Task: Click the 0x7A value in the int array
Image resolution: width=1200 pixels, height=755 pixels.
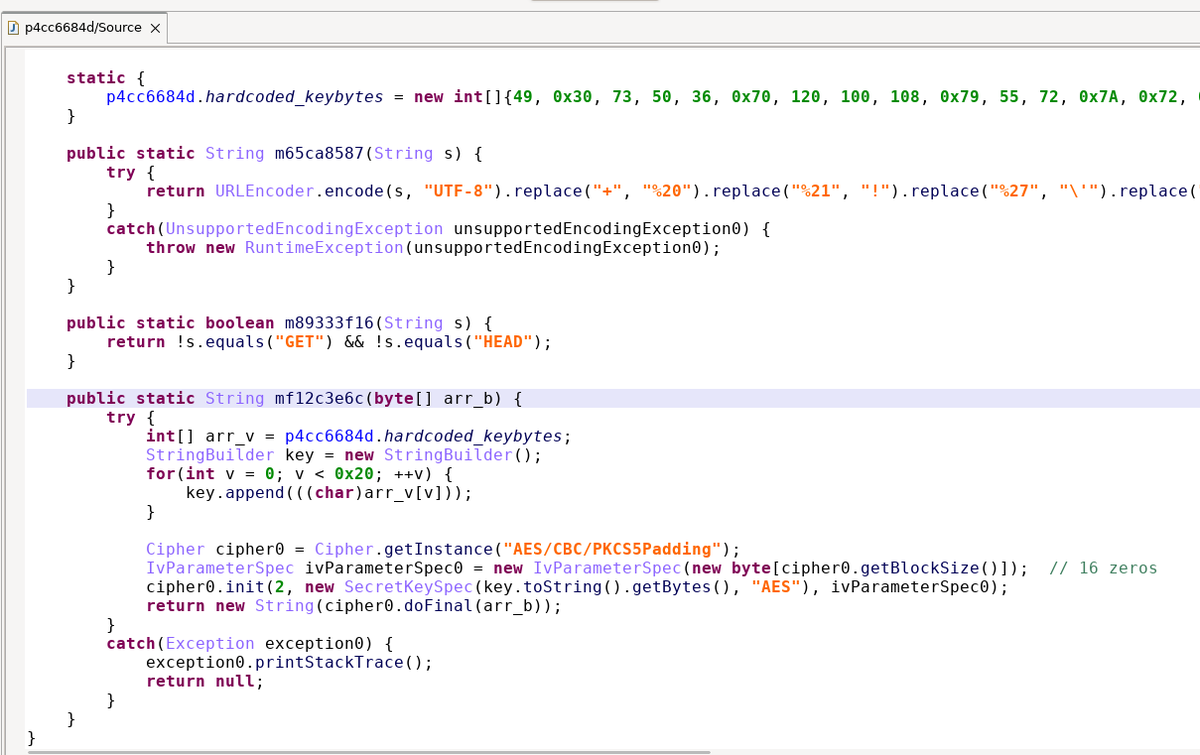Action: click(x=1099, y=97)
